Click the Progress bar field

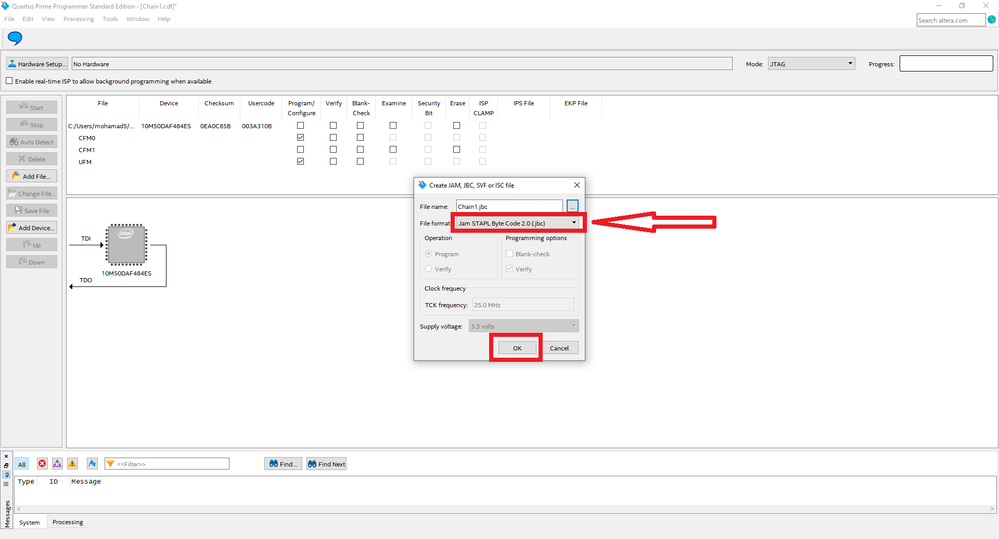click(x=946, y=64)
